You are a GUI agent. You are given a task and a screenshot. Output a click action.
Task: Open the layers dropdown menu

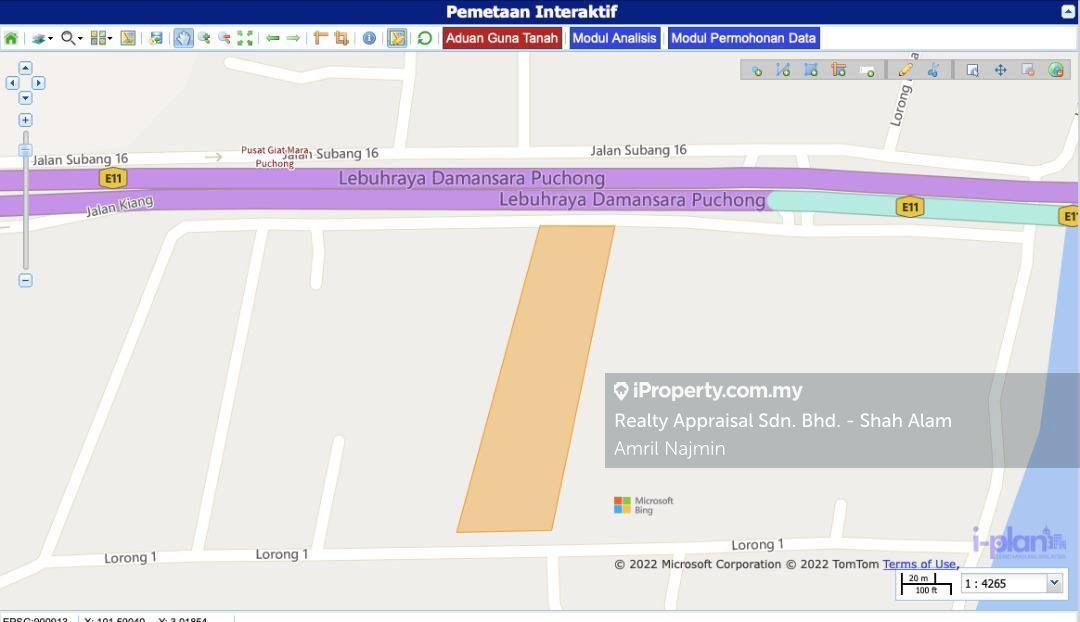pyautogui.click(x=41, y=38)
